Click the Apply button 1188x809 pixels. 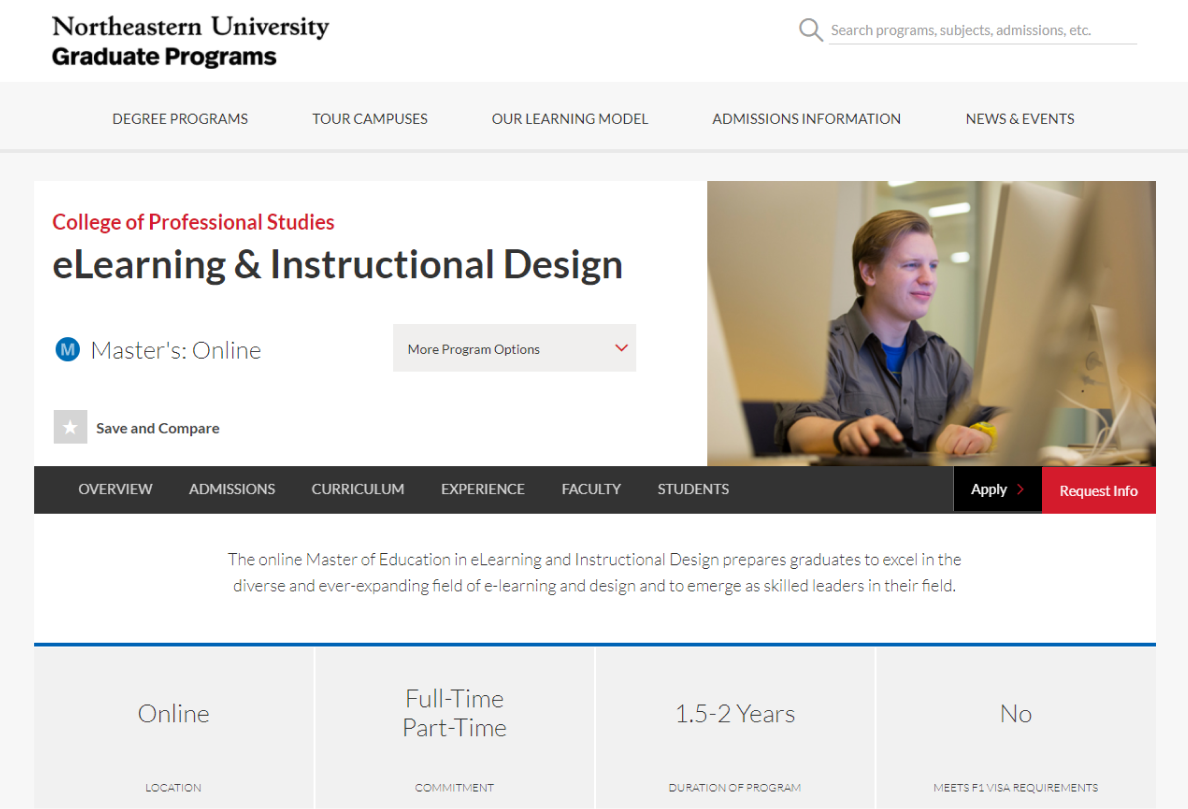[998, 489]
